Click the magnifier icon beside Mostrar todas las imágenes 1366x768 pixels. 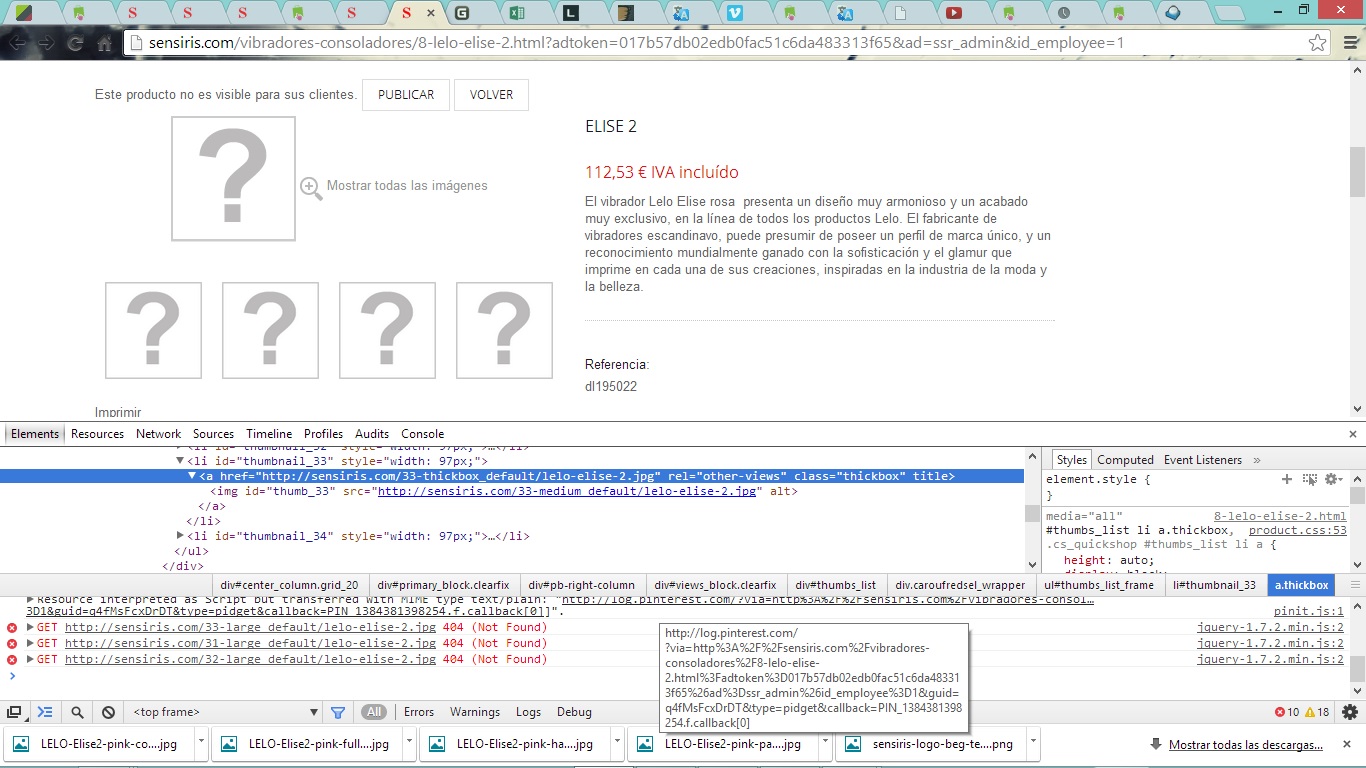click(x=311, y=187)
